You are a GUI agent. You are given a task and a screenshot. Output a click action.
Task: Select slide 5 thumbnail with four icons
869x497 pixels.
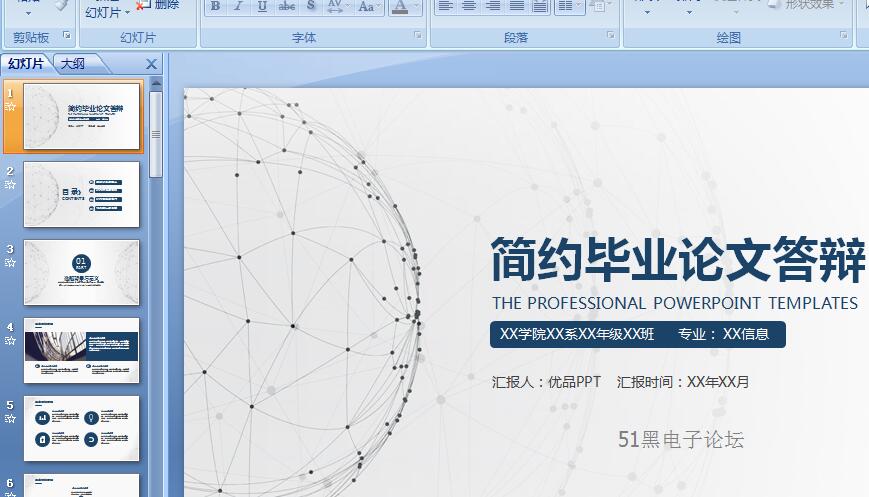click(x=81, y=428)
